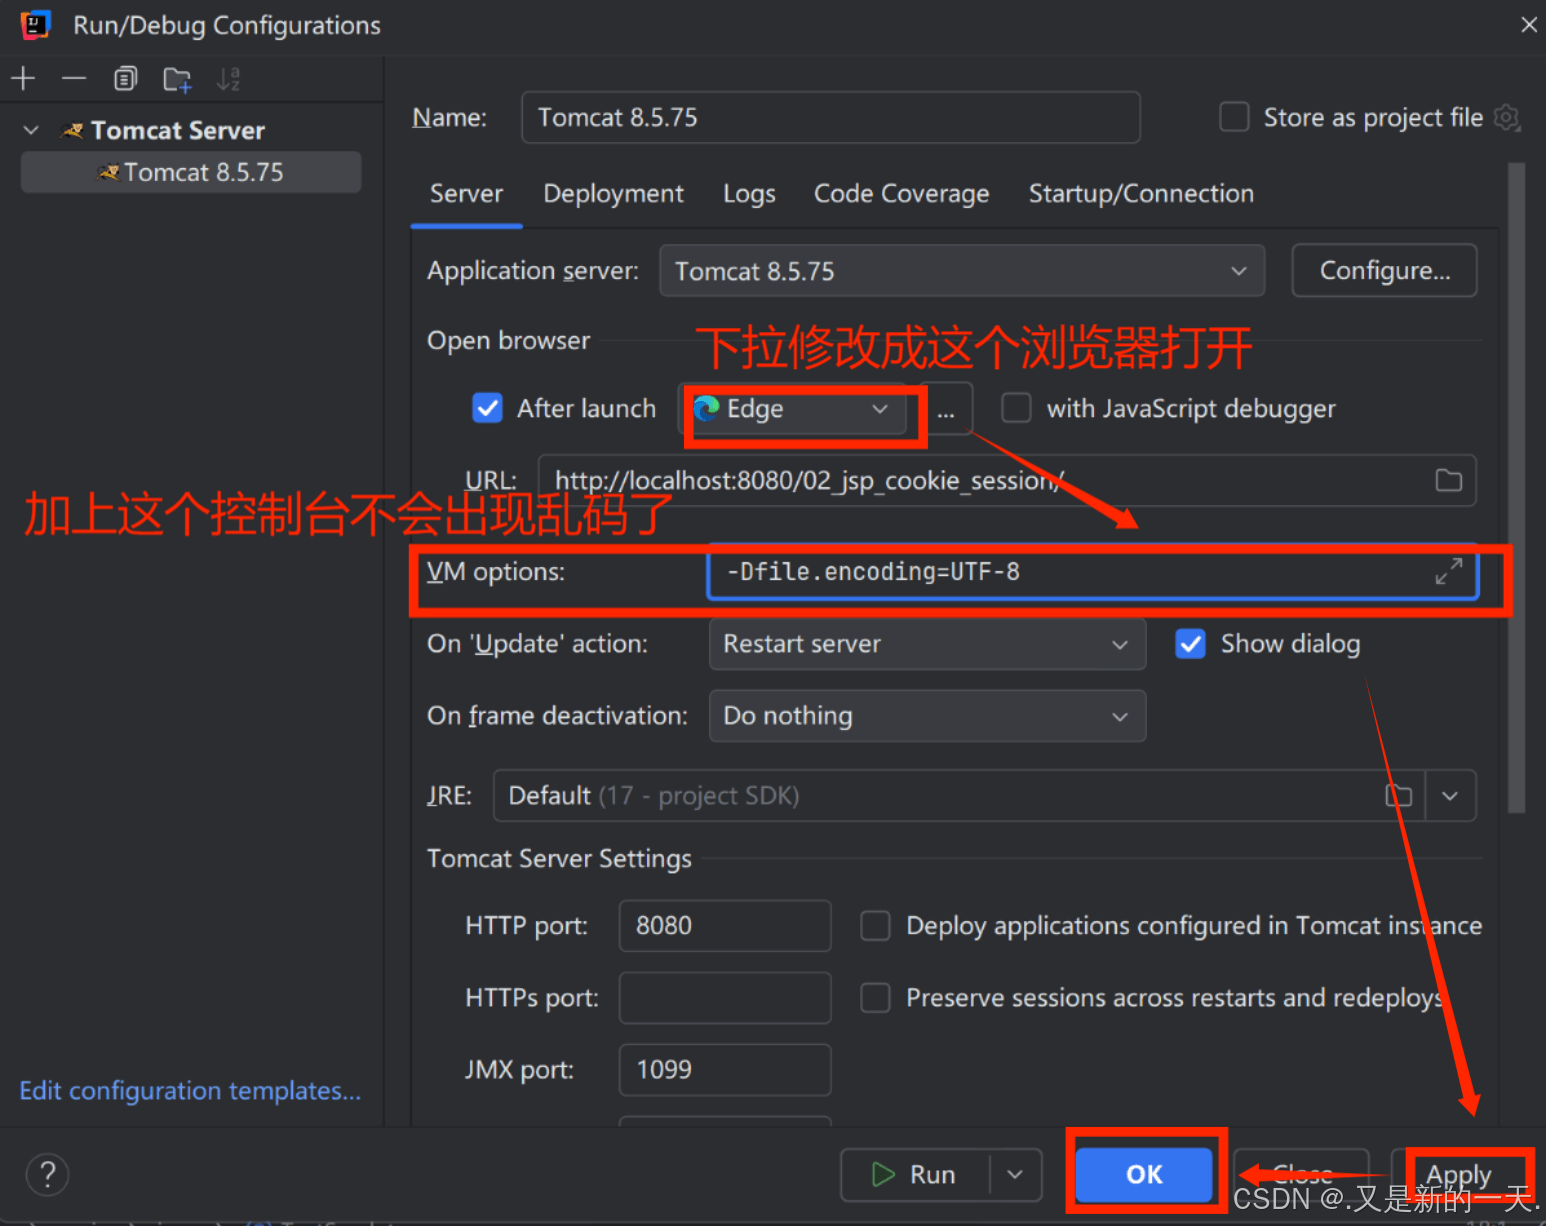Copy configuration icon in toolbar
Screen dimensions: 1546x1226
click(x=125, y=78)
